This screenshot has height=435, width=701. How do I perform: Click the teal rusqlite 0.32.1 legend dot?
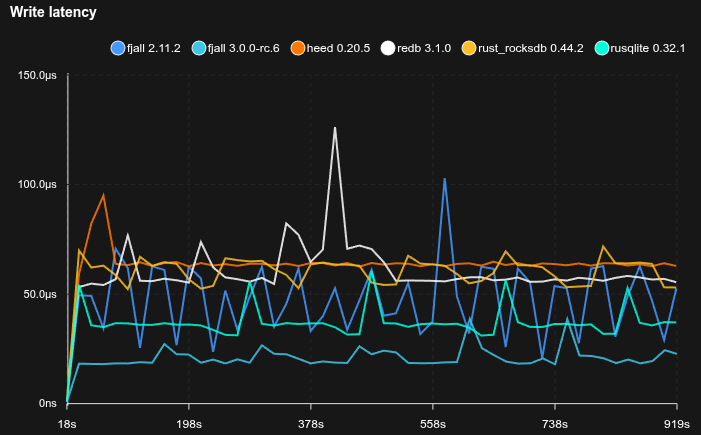point(601,48)
